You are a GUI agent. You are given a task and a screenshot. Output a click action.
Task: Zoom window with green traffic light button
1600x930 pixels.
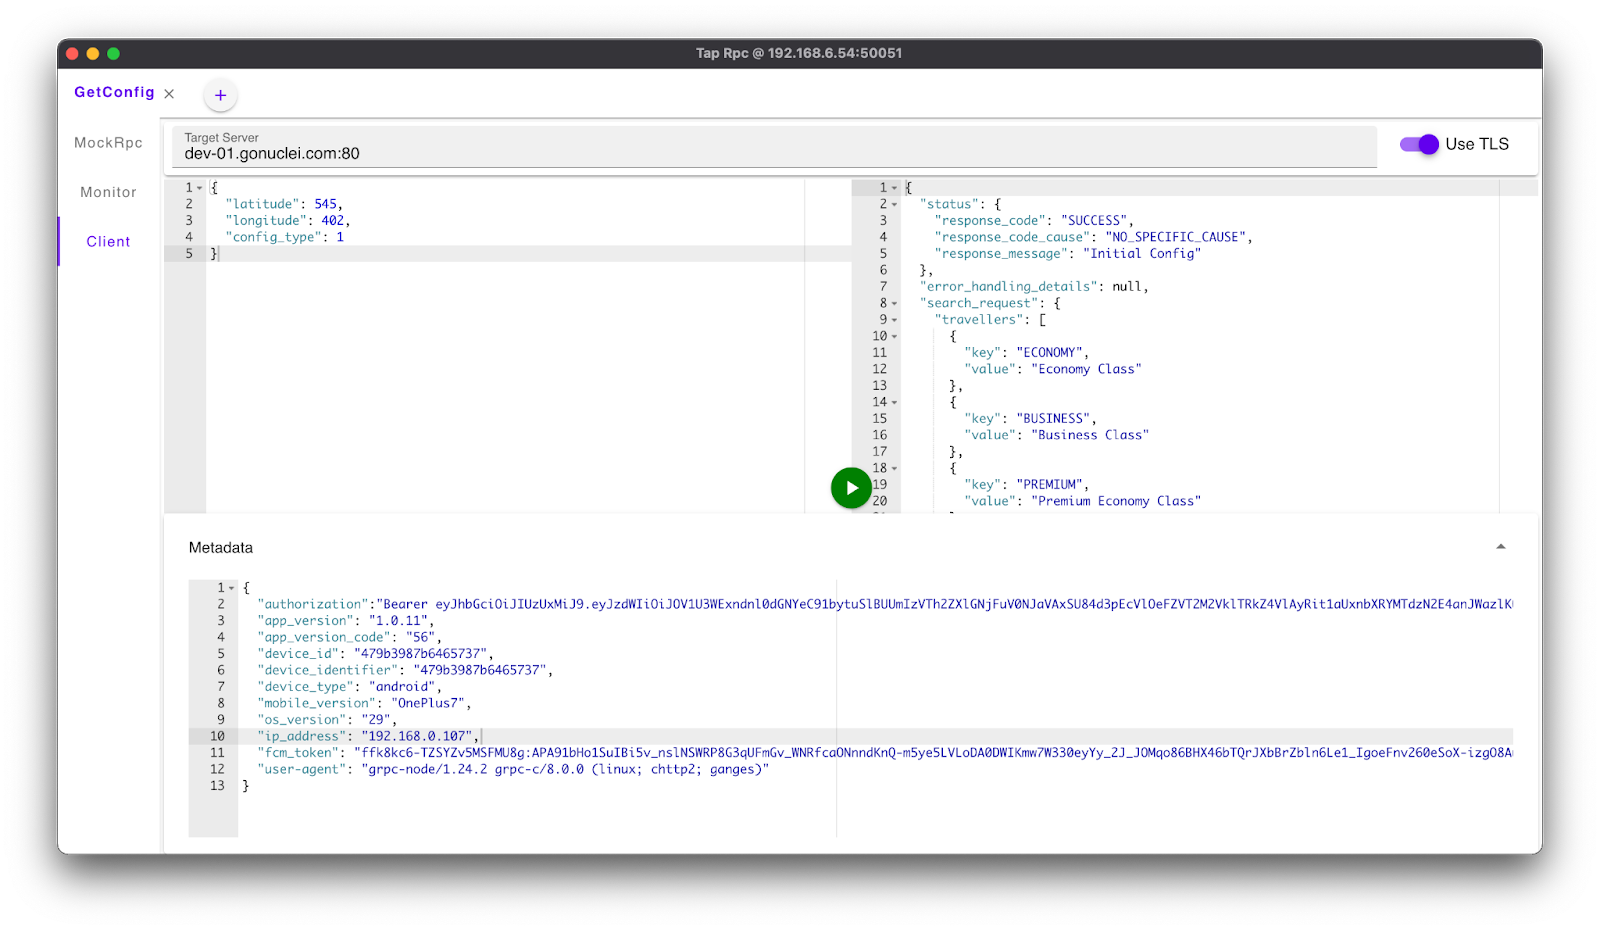pyautogui.click(x=114, y=53)
